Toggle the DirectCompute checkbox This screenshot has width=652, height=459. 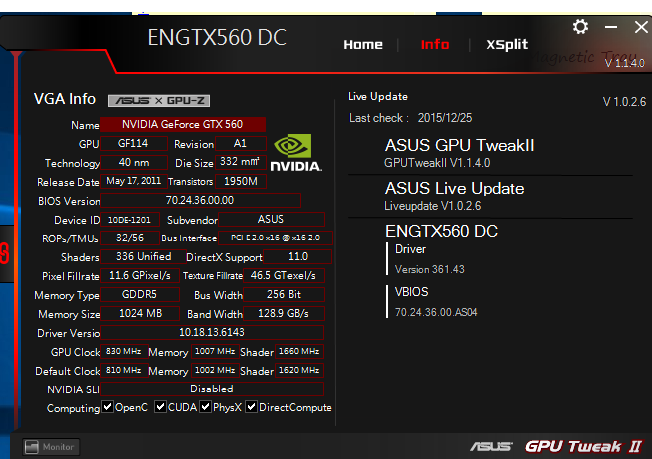[x=251, y=407]
